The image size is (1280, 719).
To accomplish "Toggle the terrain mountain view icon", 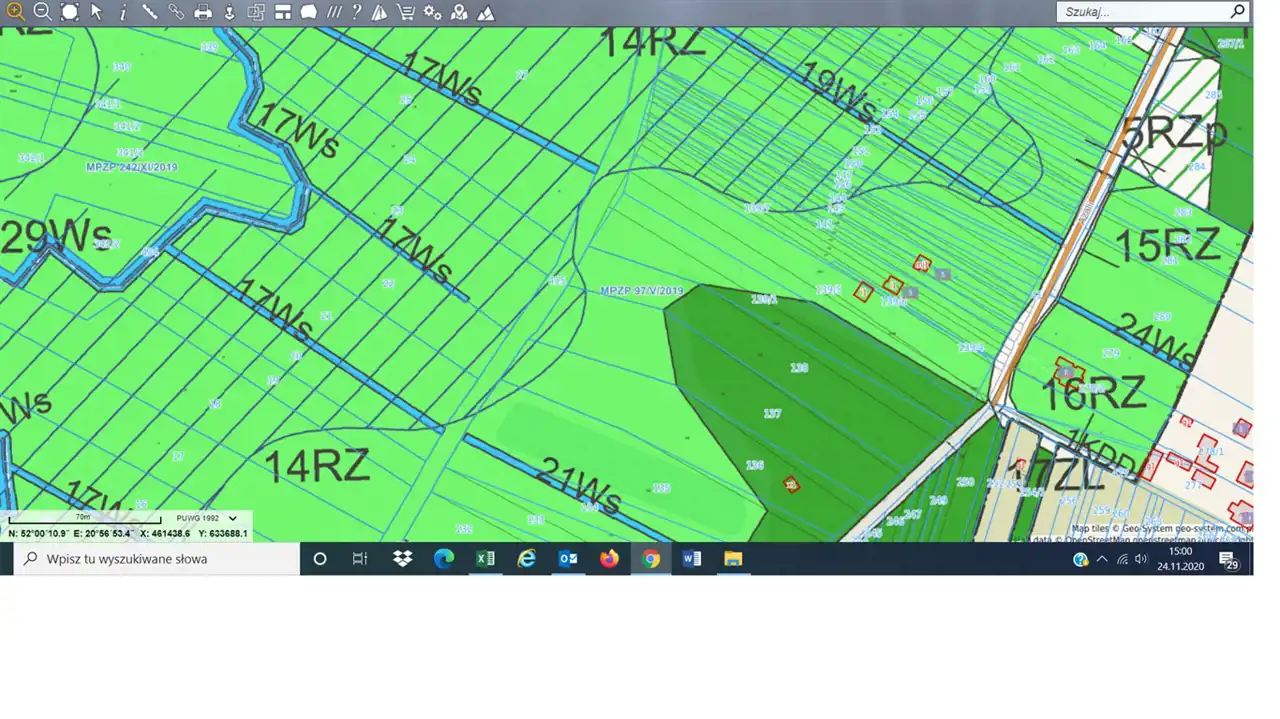I will click(x=485, y=12).
